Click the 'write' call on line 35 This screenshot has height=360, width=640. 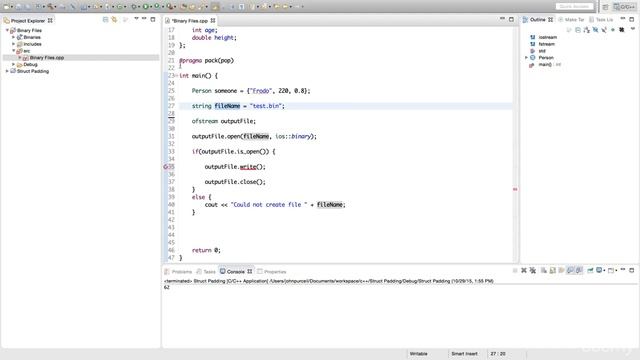click(248, 167)
